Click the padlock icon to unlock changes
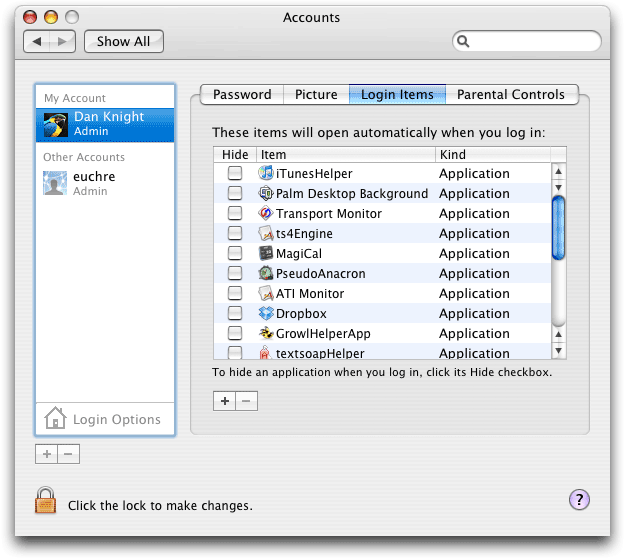This screenshot has height=560, width=624. [45, 500]
